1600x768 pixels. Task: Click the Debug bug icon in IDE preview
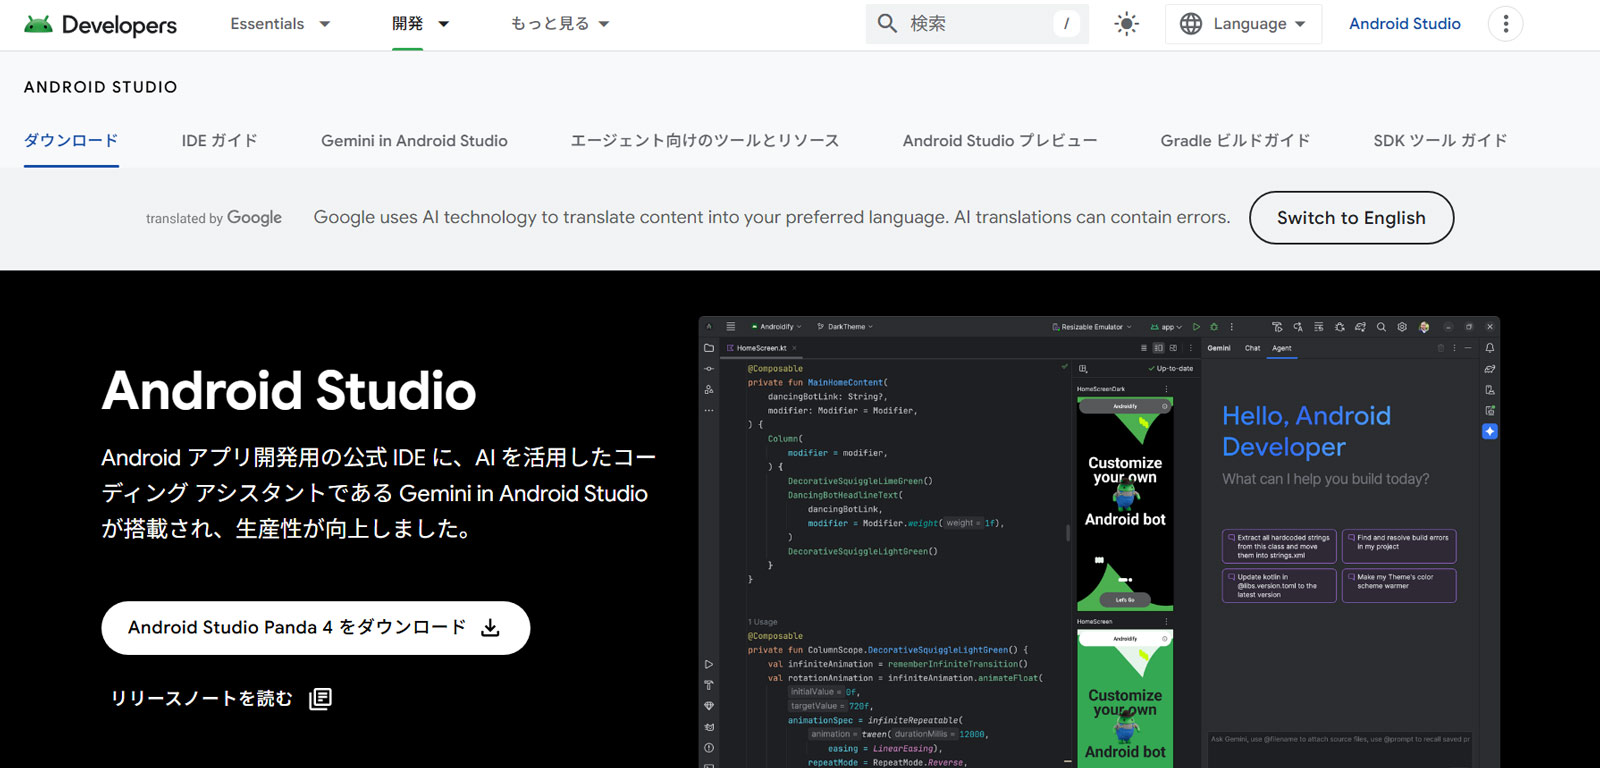point(1214,327)
